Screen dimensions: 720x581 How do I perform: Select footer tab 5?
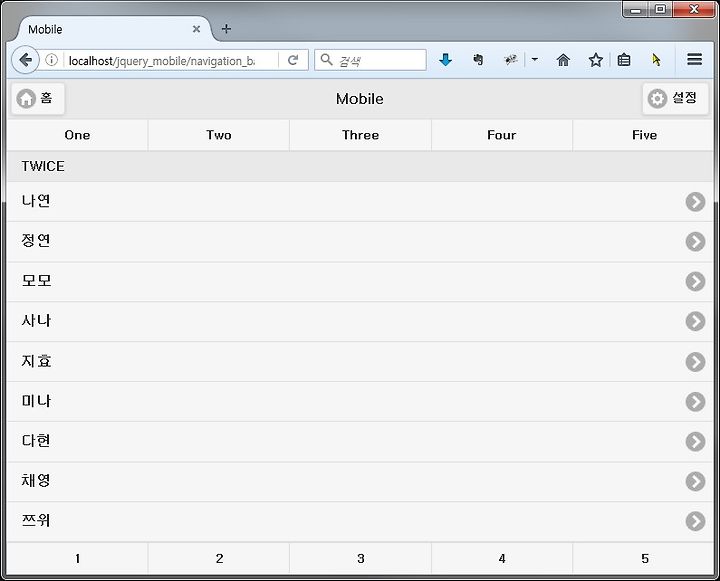tap(643, 558)
